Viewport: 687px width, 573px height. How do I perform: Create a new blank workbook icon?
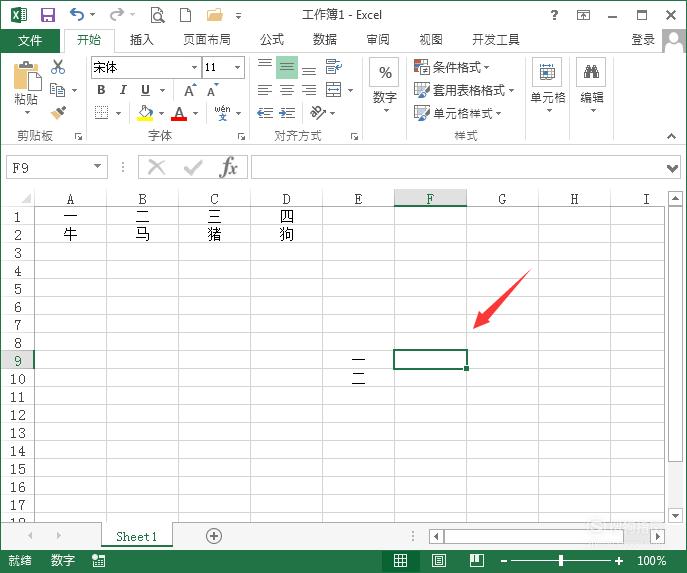(x=186, y=15)
